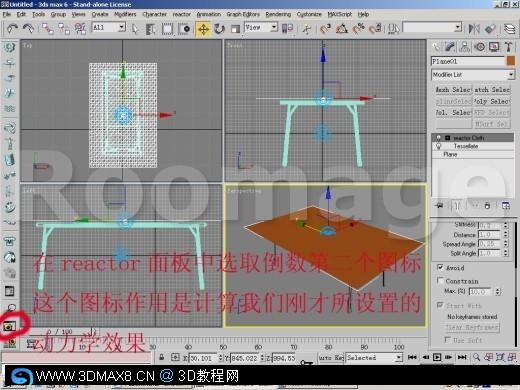Click the Go to End playback button
This screenshot has height=390, width=520.
pos(462,357)
